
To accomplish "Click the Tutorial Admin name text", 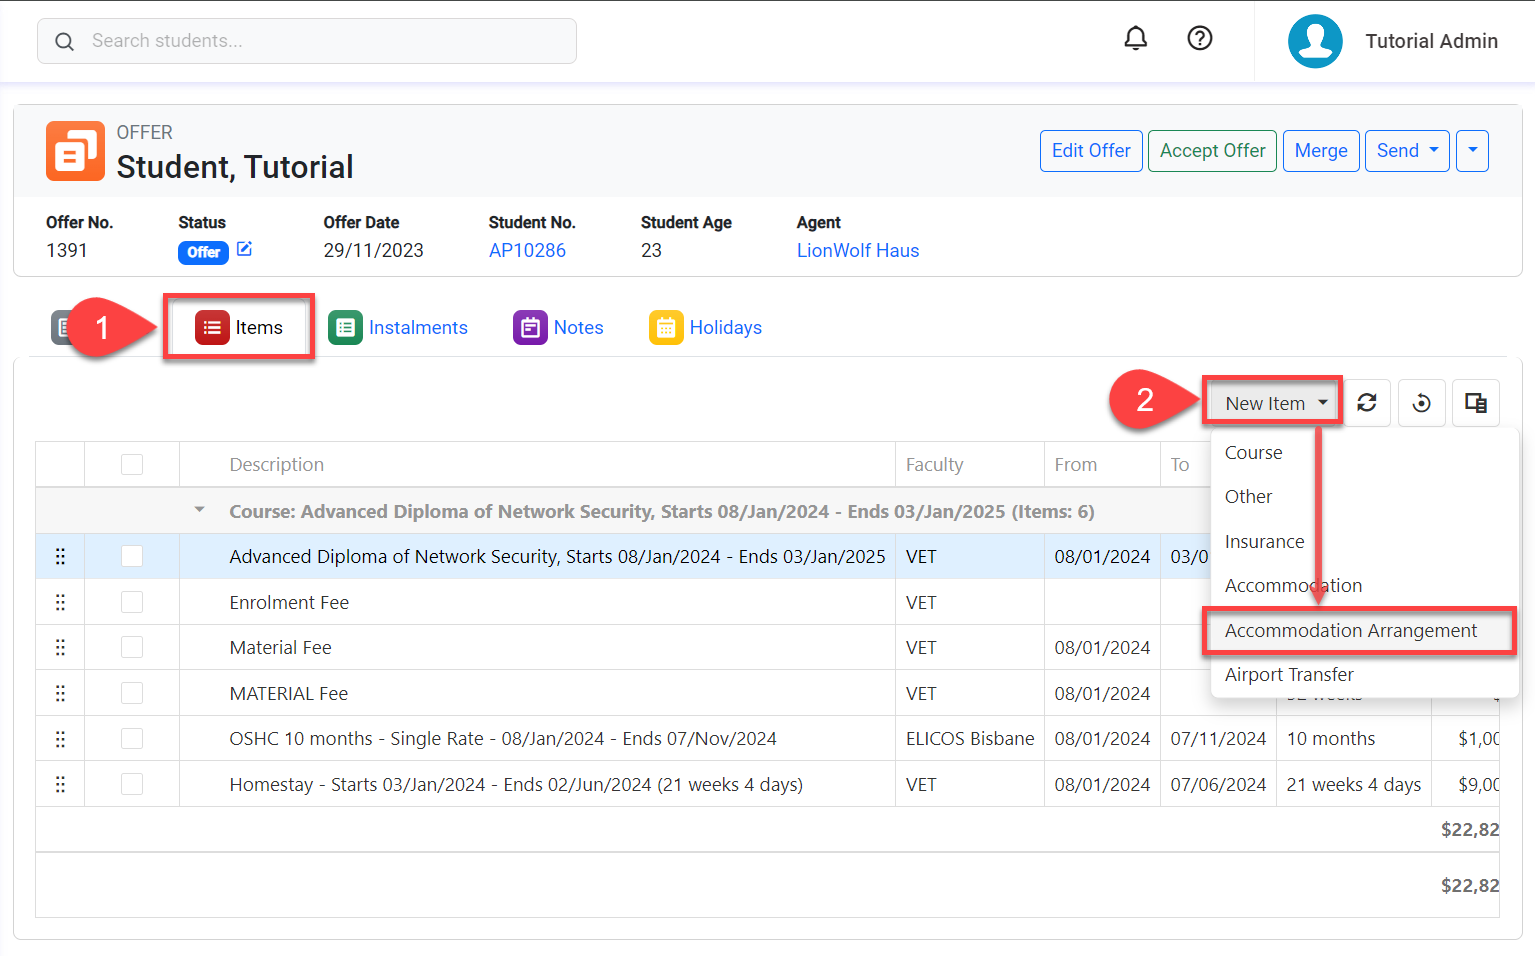I will click(1432, 41).
